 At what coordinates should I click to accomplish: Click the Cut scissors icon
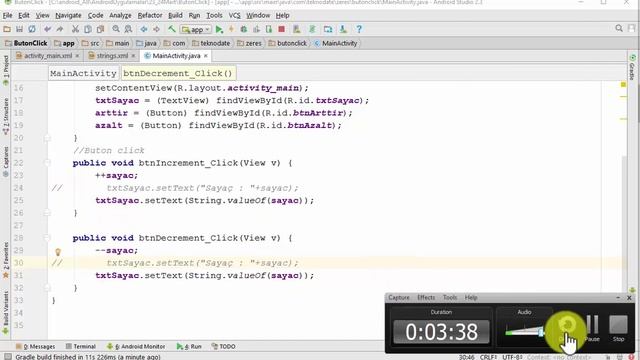75,29
